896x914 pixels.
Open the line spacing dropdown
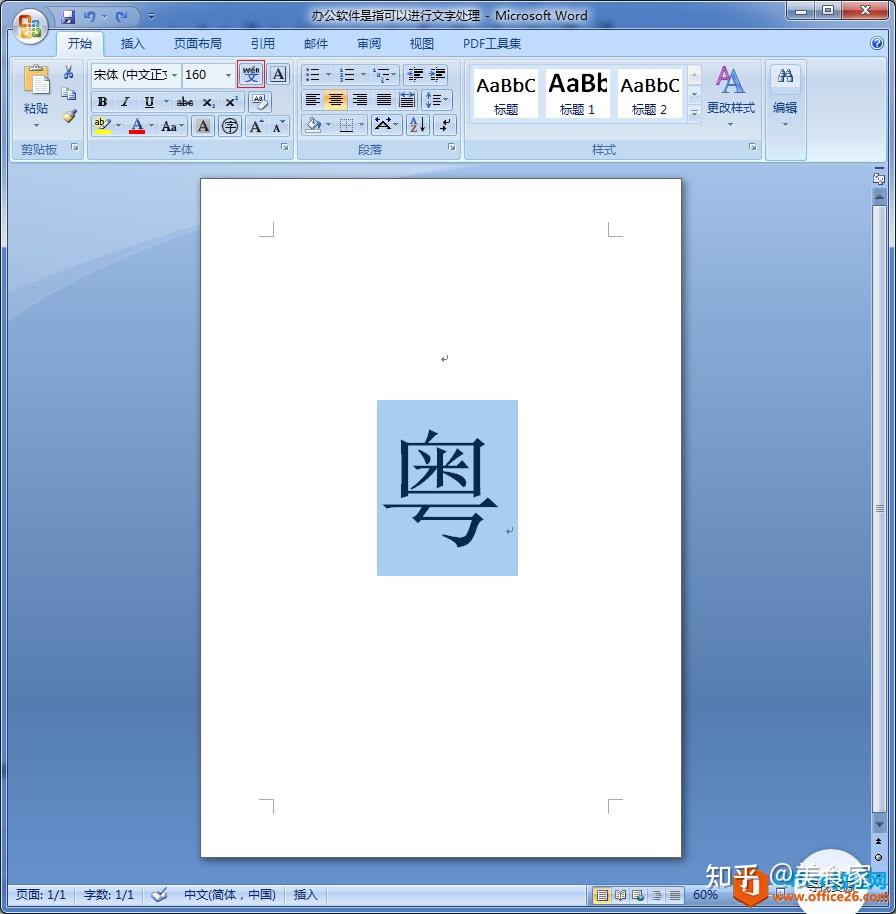(x=437, y=98)
